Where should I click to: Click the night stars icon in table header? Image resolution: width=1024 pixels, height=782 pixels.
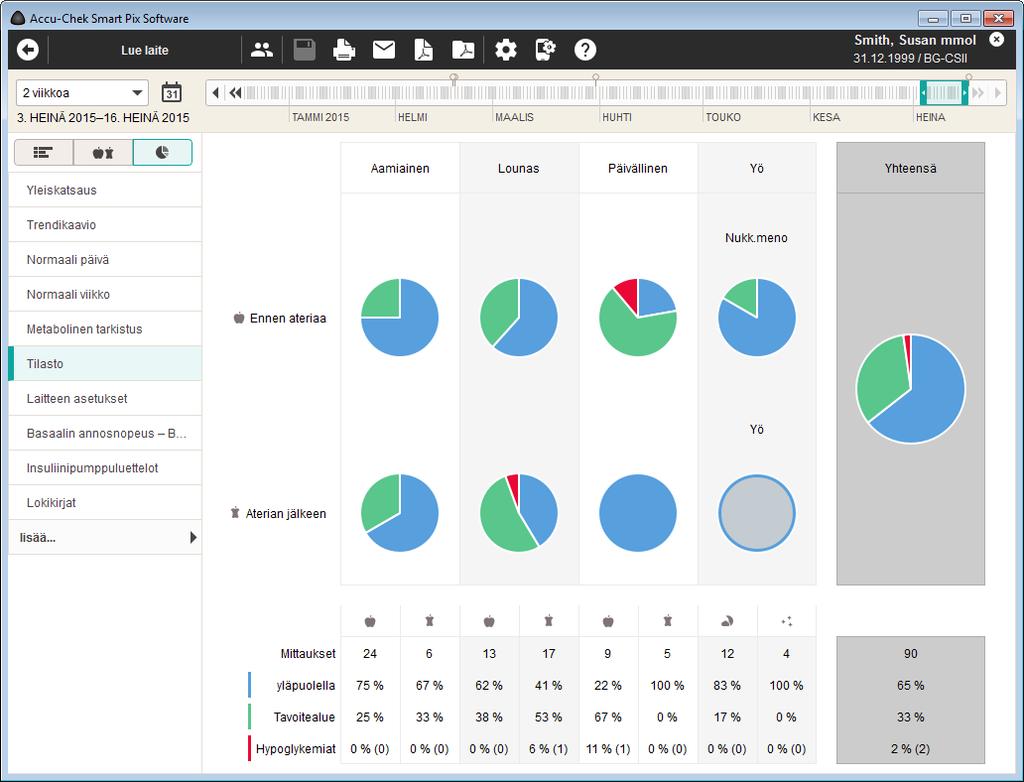coord(786,621)
